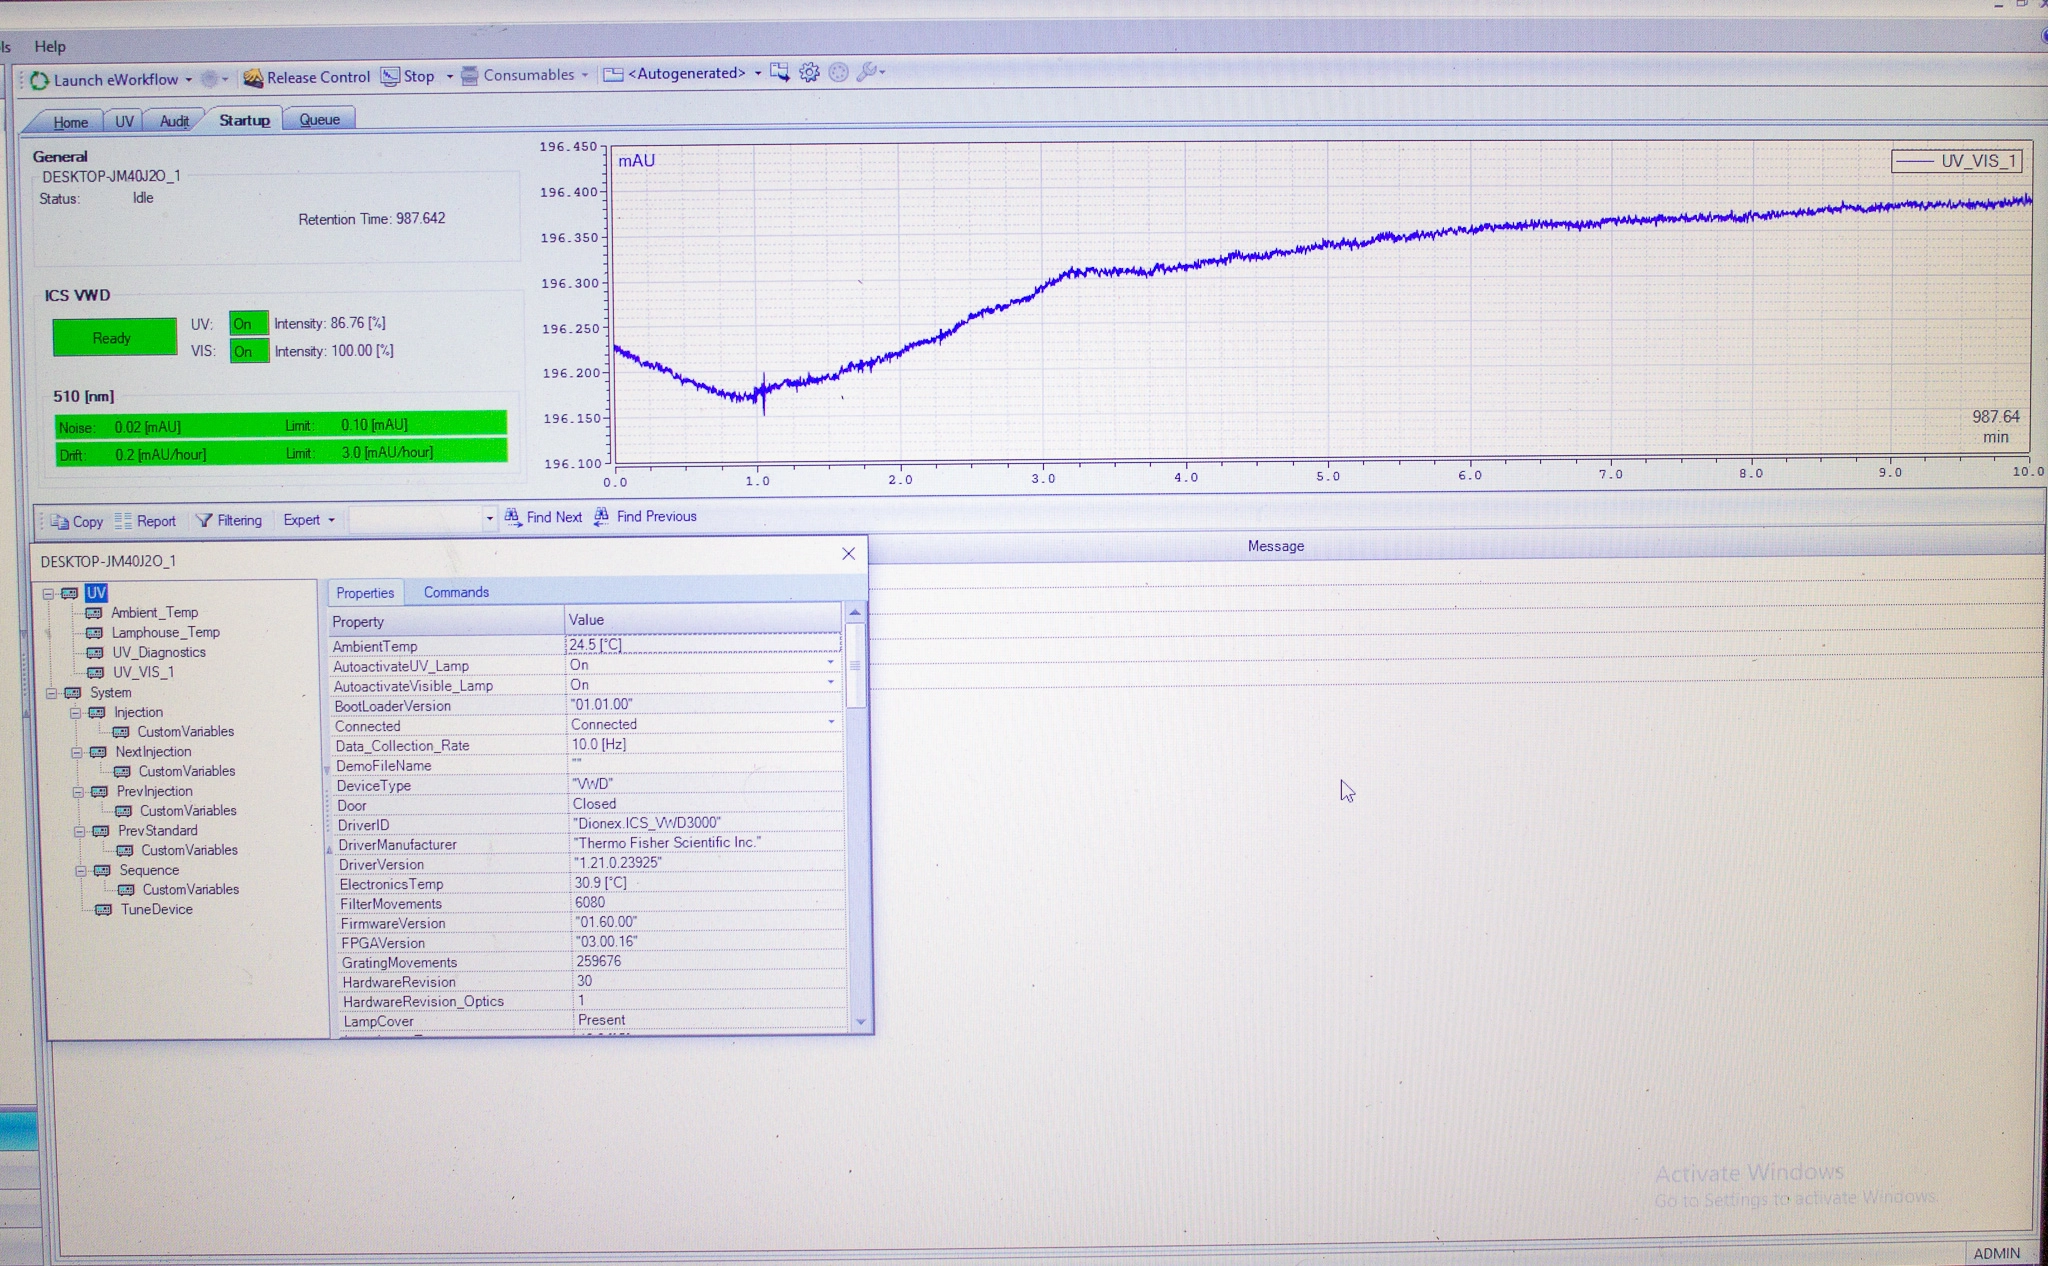Click the wrench tools icon
Viewport: 2048px width, 1266px height.
pyautogui.click(x=868, y=72)
